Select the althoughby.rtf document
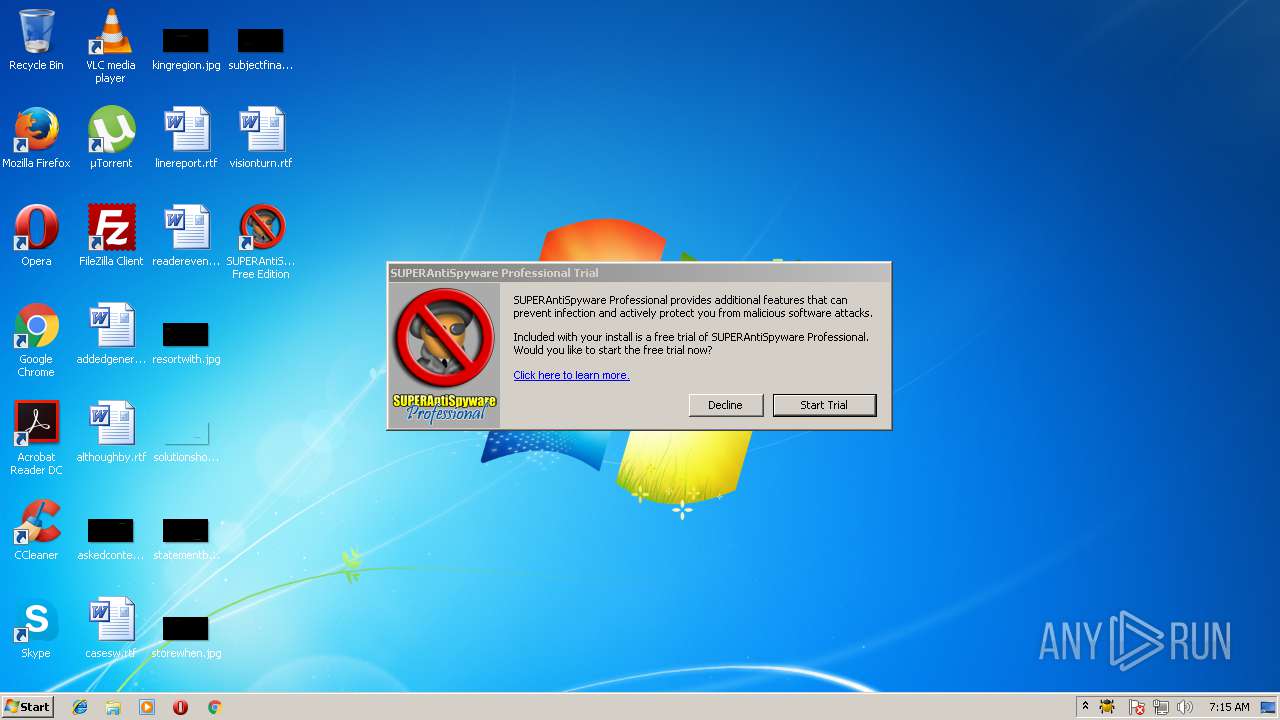The width and height of the screenshot is (1280, 720). [111, 432]
